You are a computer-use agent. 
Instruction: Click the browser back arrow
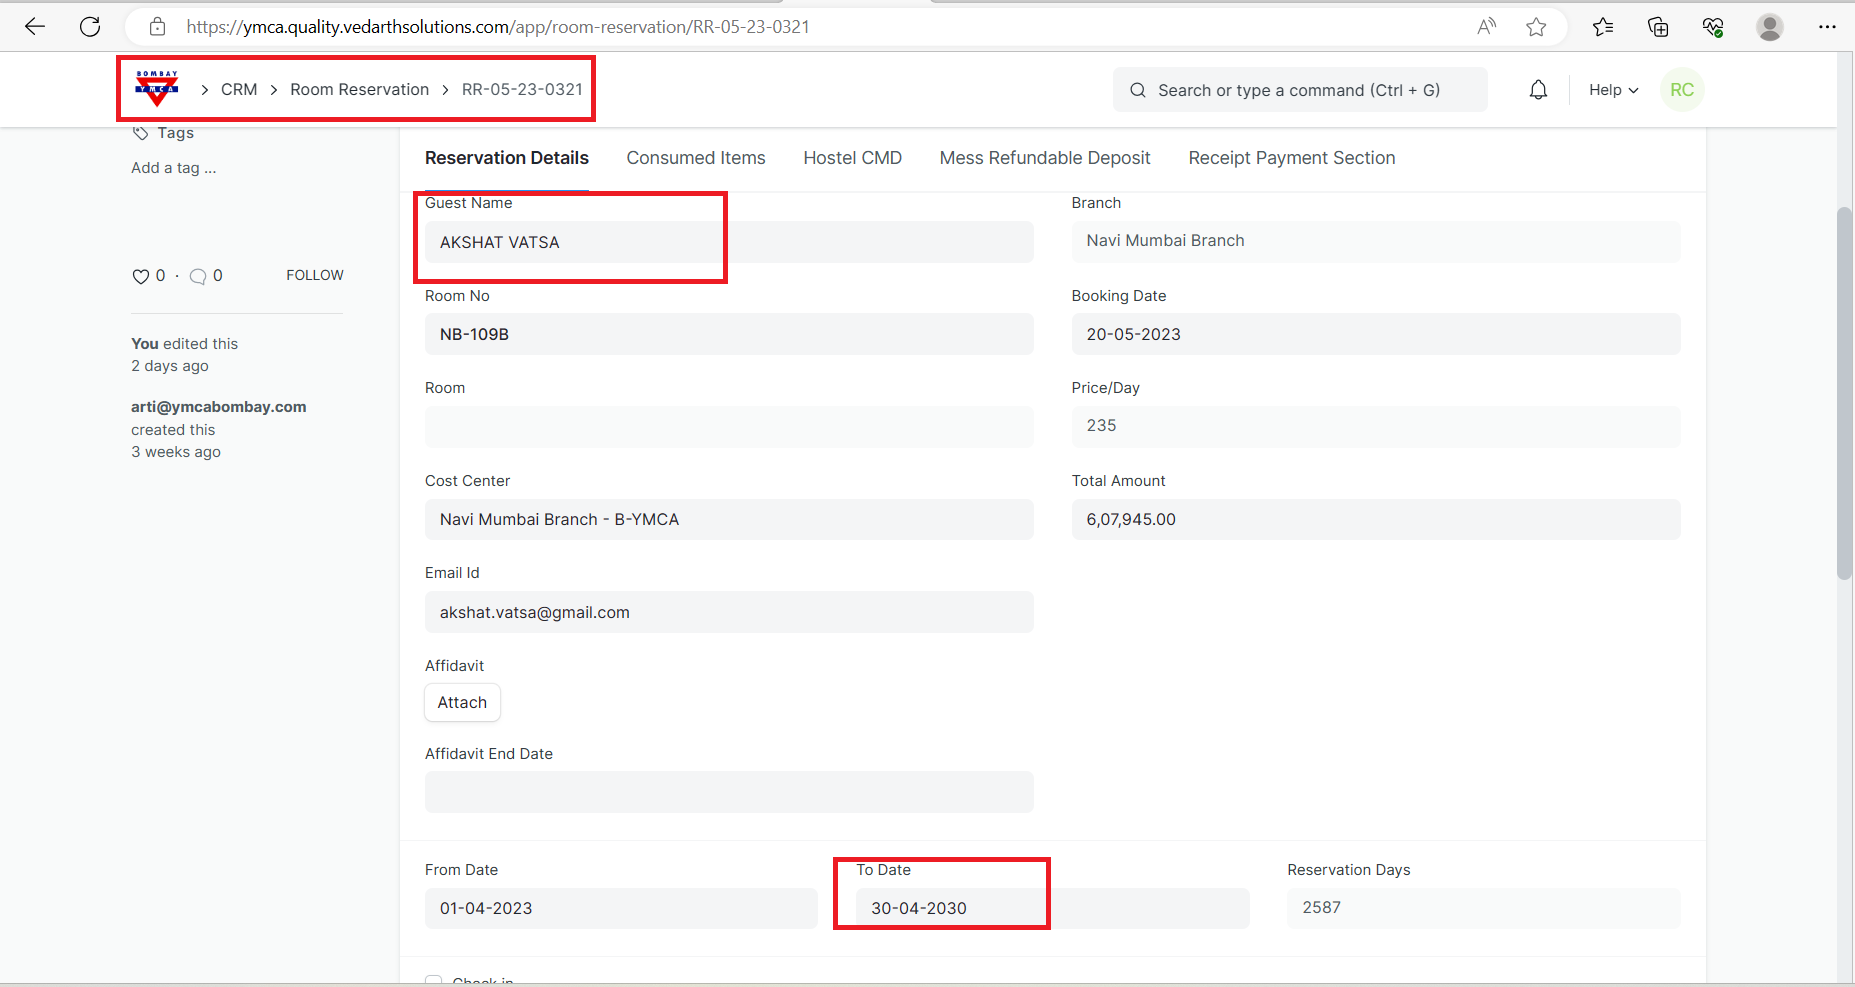(x=35, y=27)
